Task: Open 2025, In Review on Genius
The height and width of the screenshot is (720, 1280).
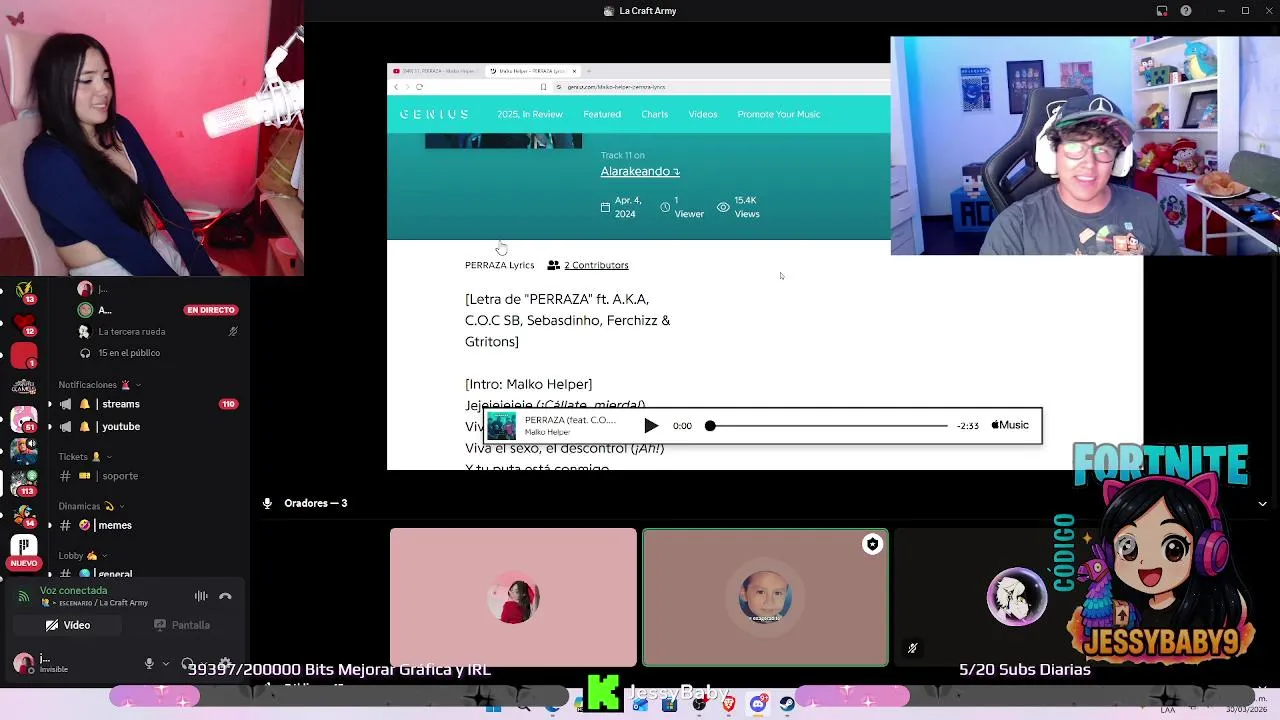Action: click(530, 114)
